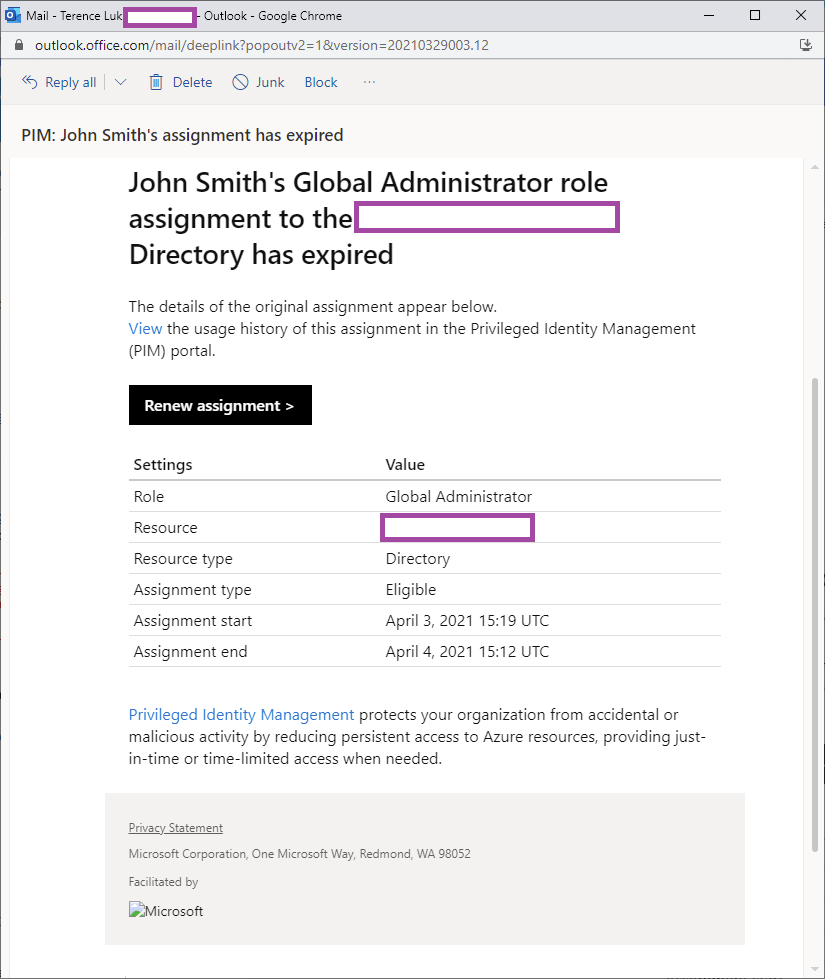Click the Outlook app icon in title bar
Screen dimensions: 825x979
point(12,15)
